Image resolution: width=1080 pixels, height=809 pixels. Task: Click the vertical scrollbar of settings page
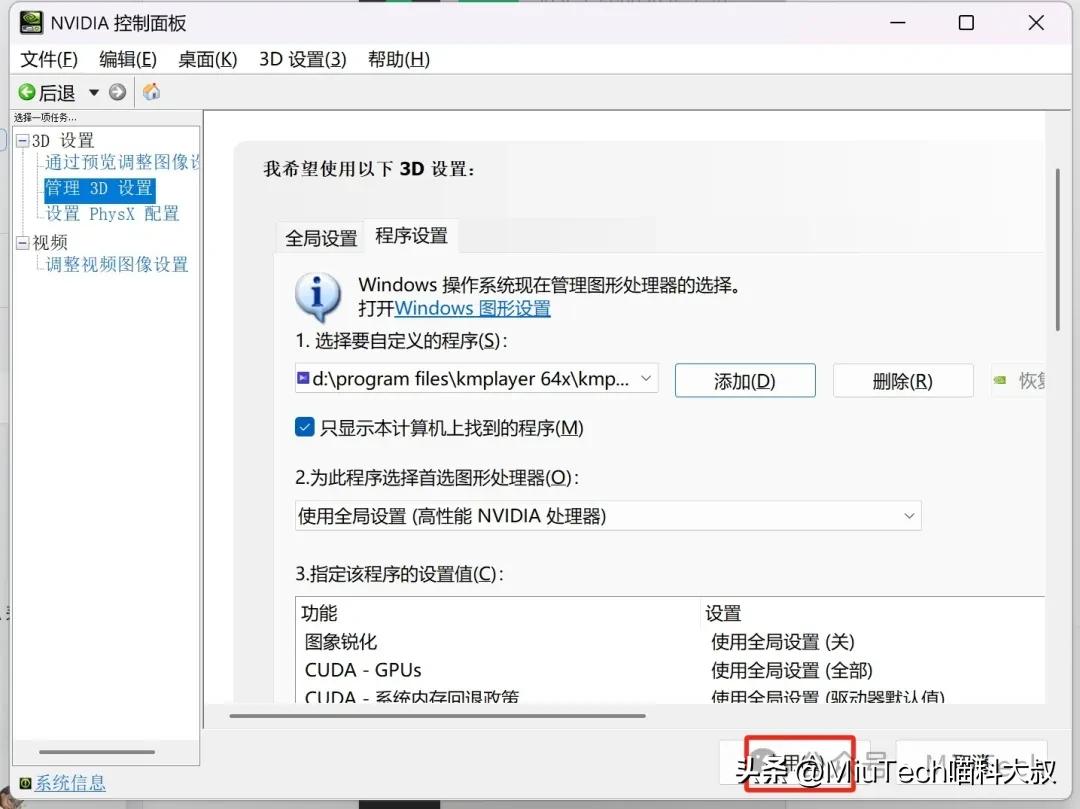tap(1058, 251)
